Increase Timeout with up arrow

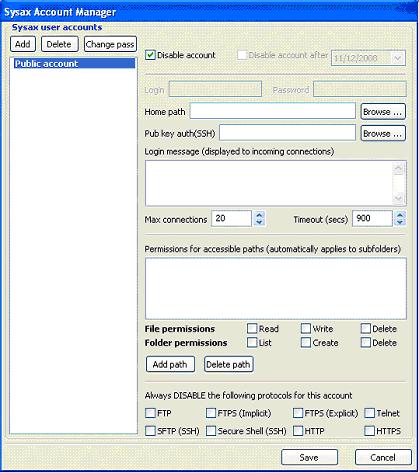click(x=400, y=215)
